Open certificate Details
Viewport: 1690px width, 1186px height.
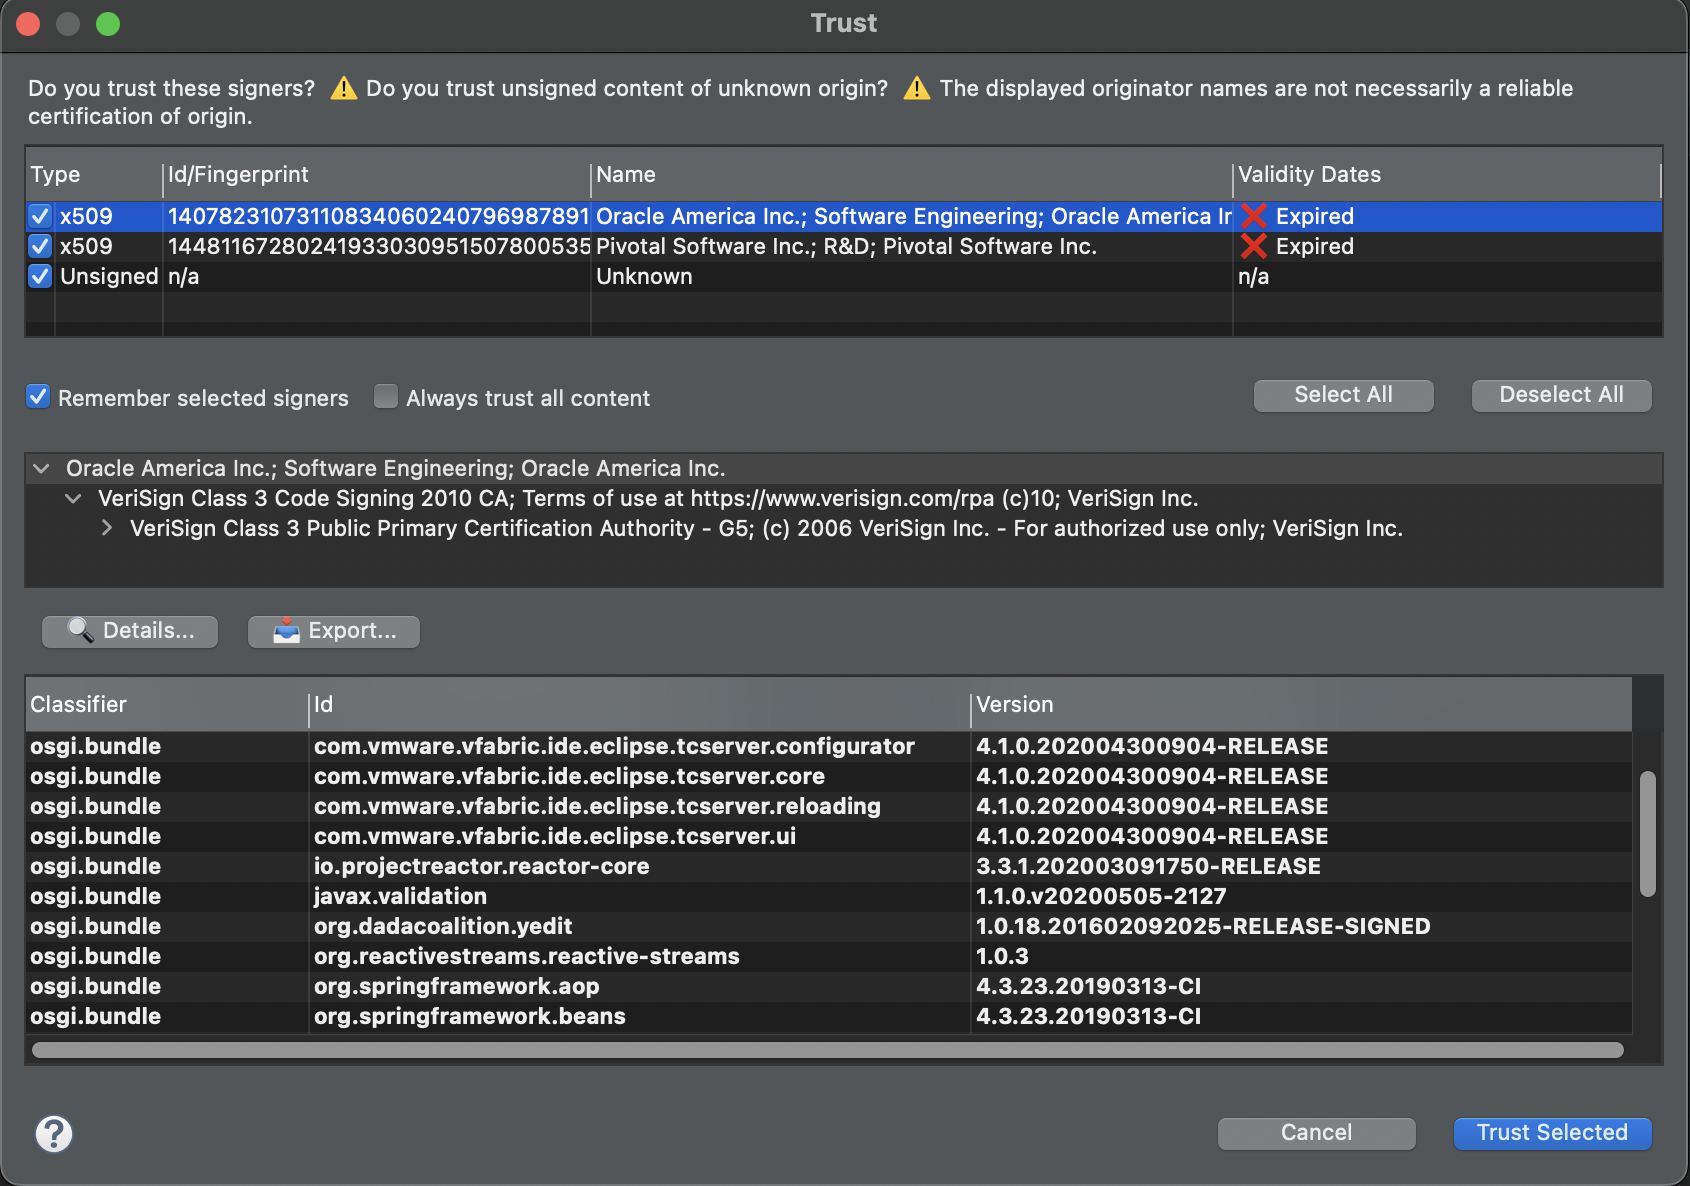click(x=130, y=631)
